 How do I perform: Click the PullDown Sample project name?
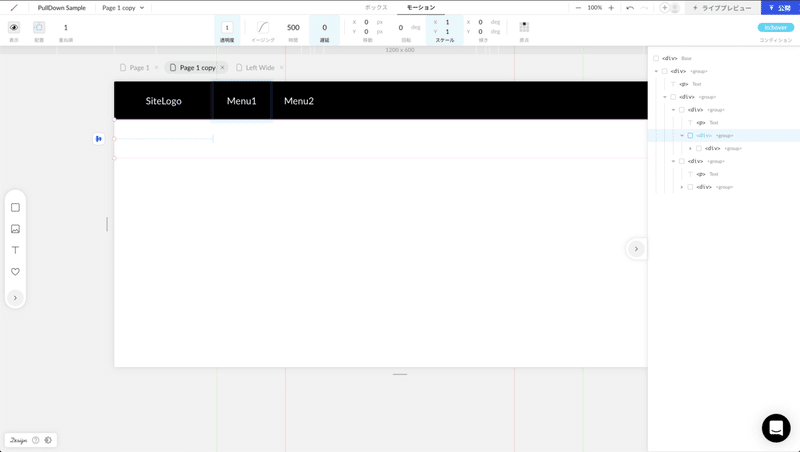pyautogui.click(x=62, y=8)
